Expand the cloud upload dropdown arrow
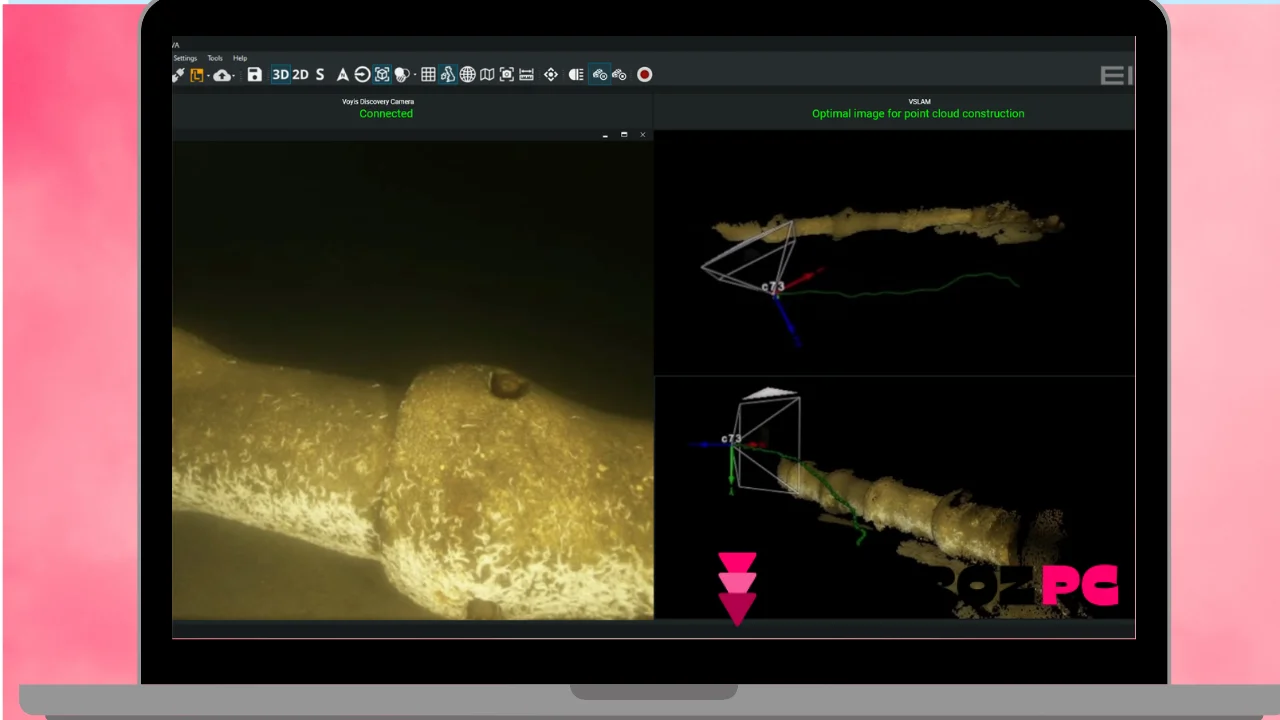 point(234,76)
